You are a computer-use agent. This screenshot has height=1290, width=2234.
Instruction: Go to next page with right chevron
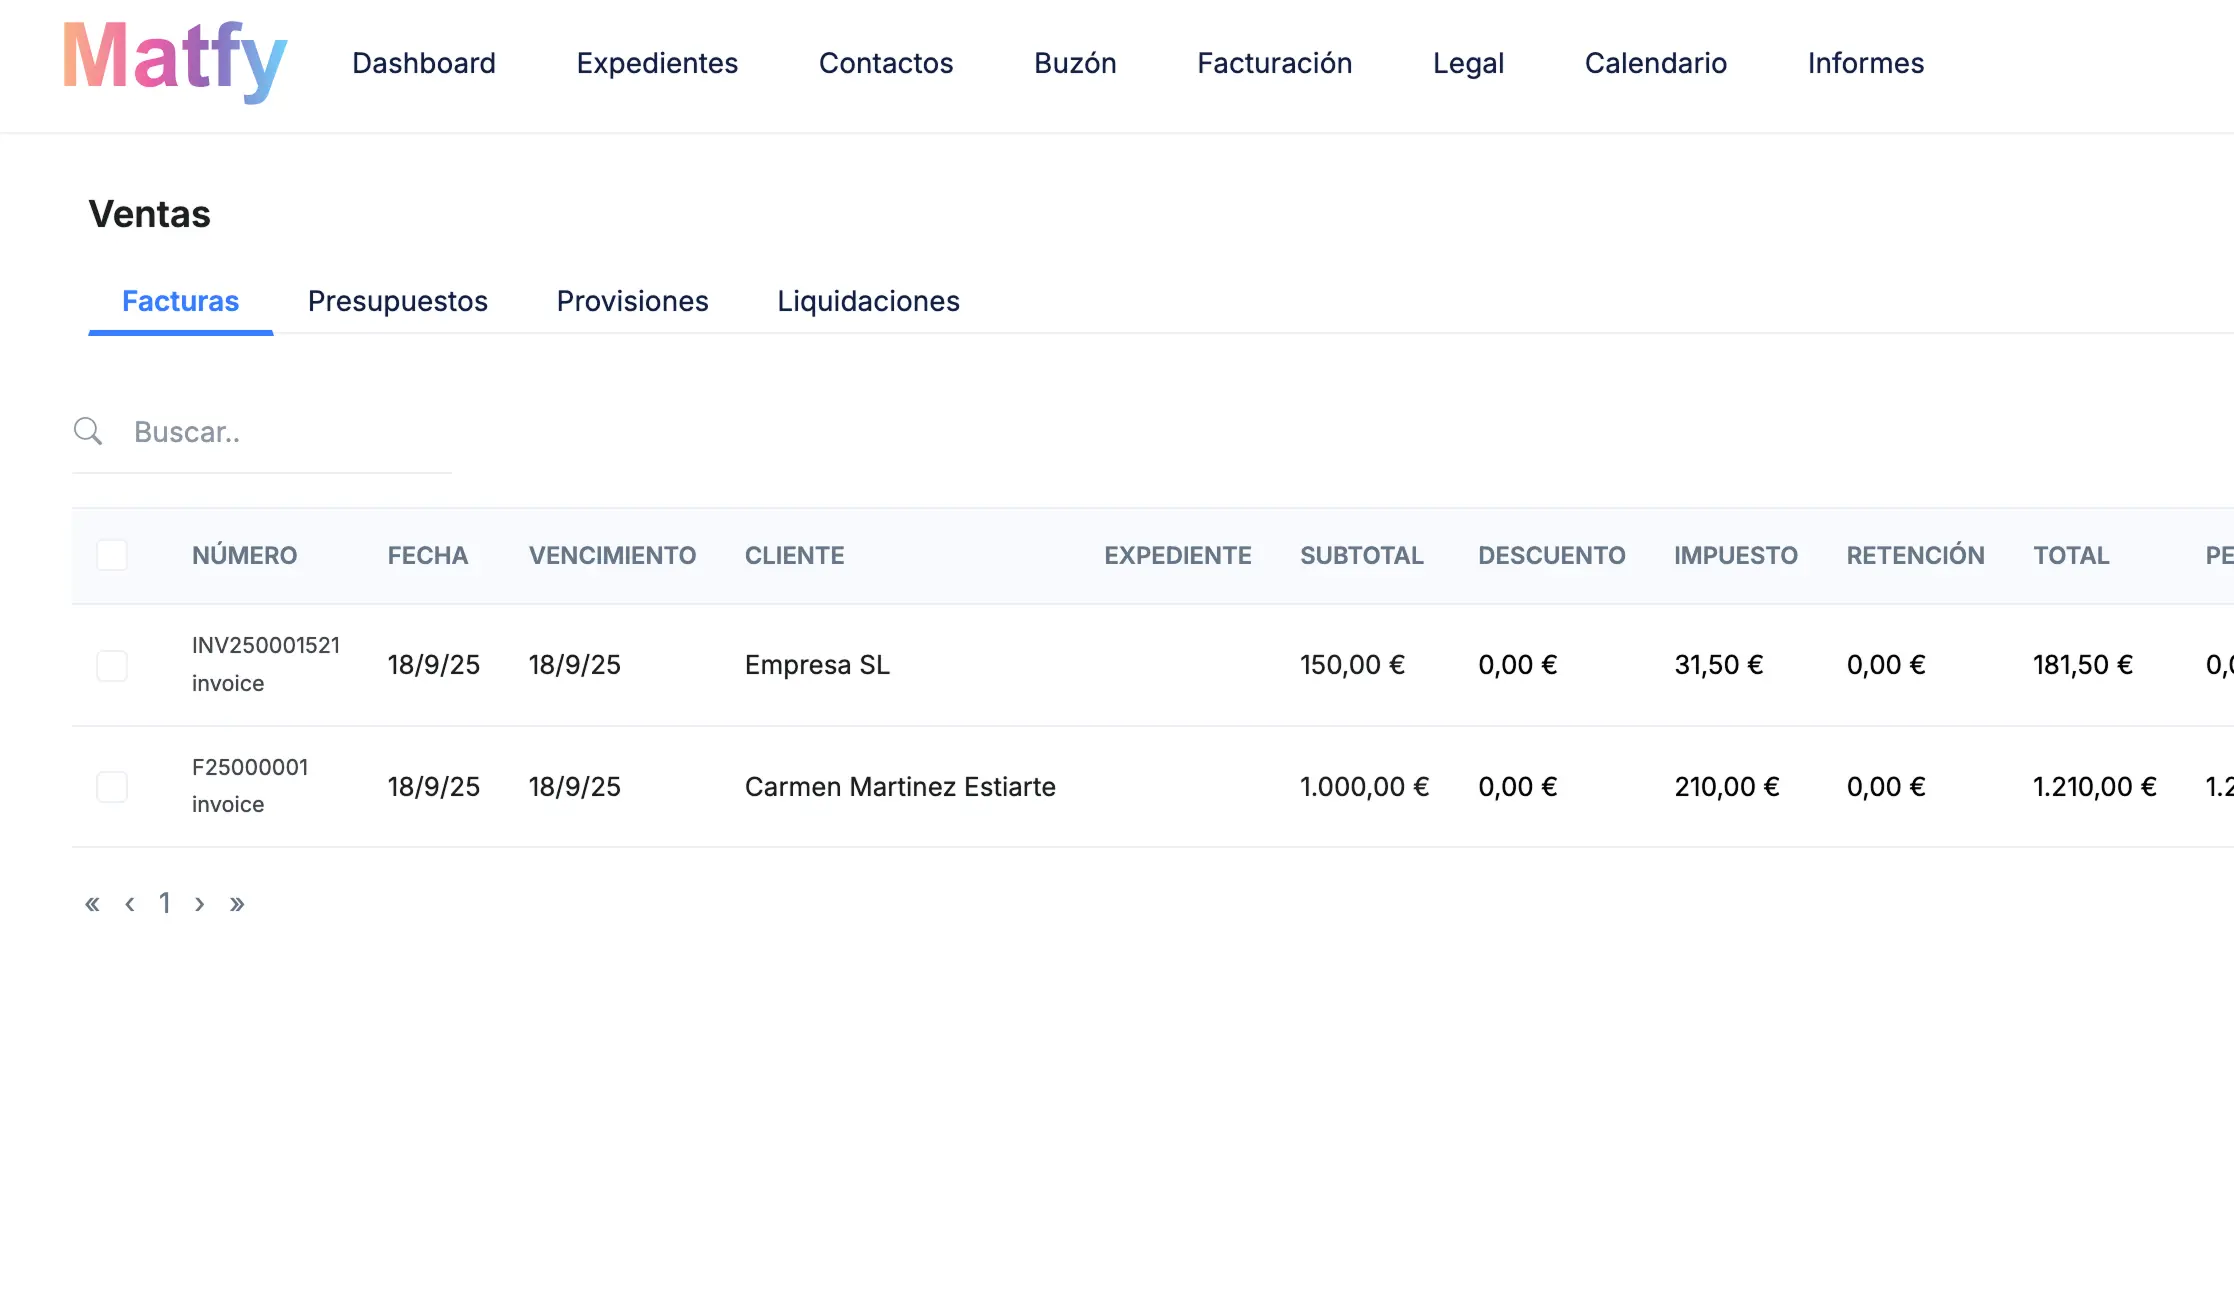pos(200,903)
